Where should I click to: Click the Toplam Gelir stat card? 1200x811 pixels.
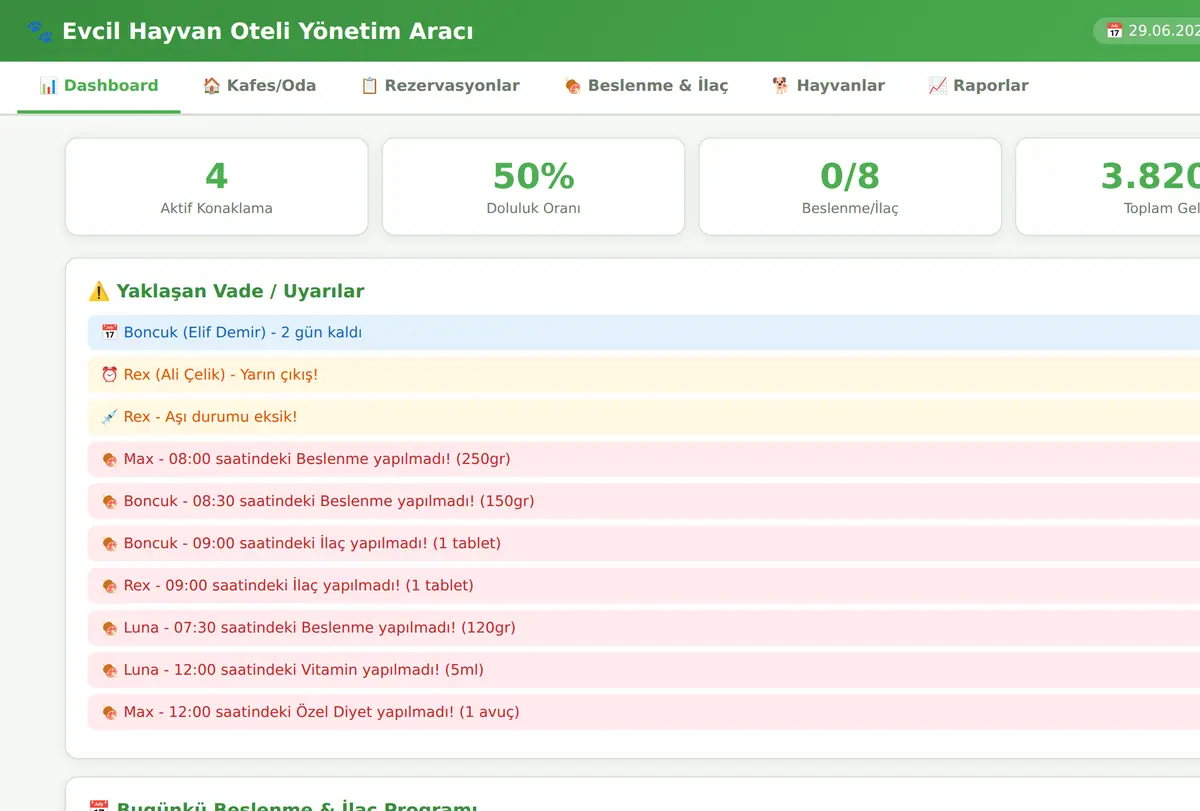(x=1108, y=187)
